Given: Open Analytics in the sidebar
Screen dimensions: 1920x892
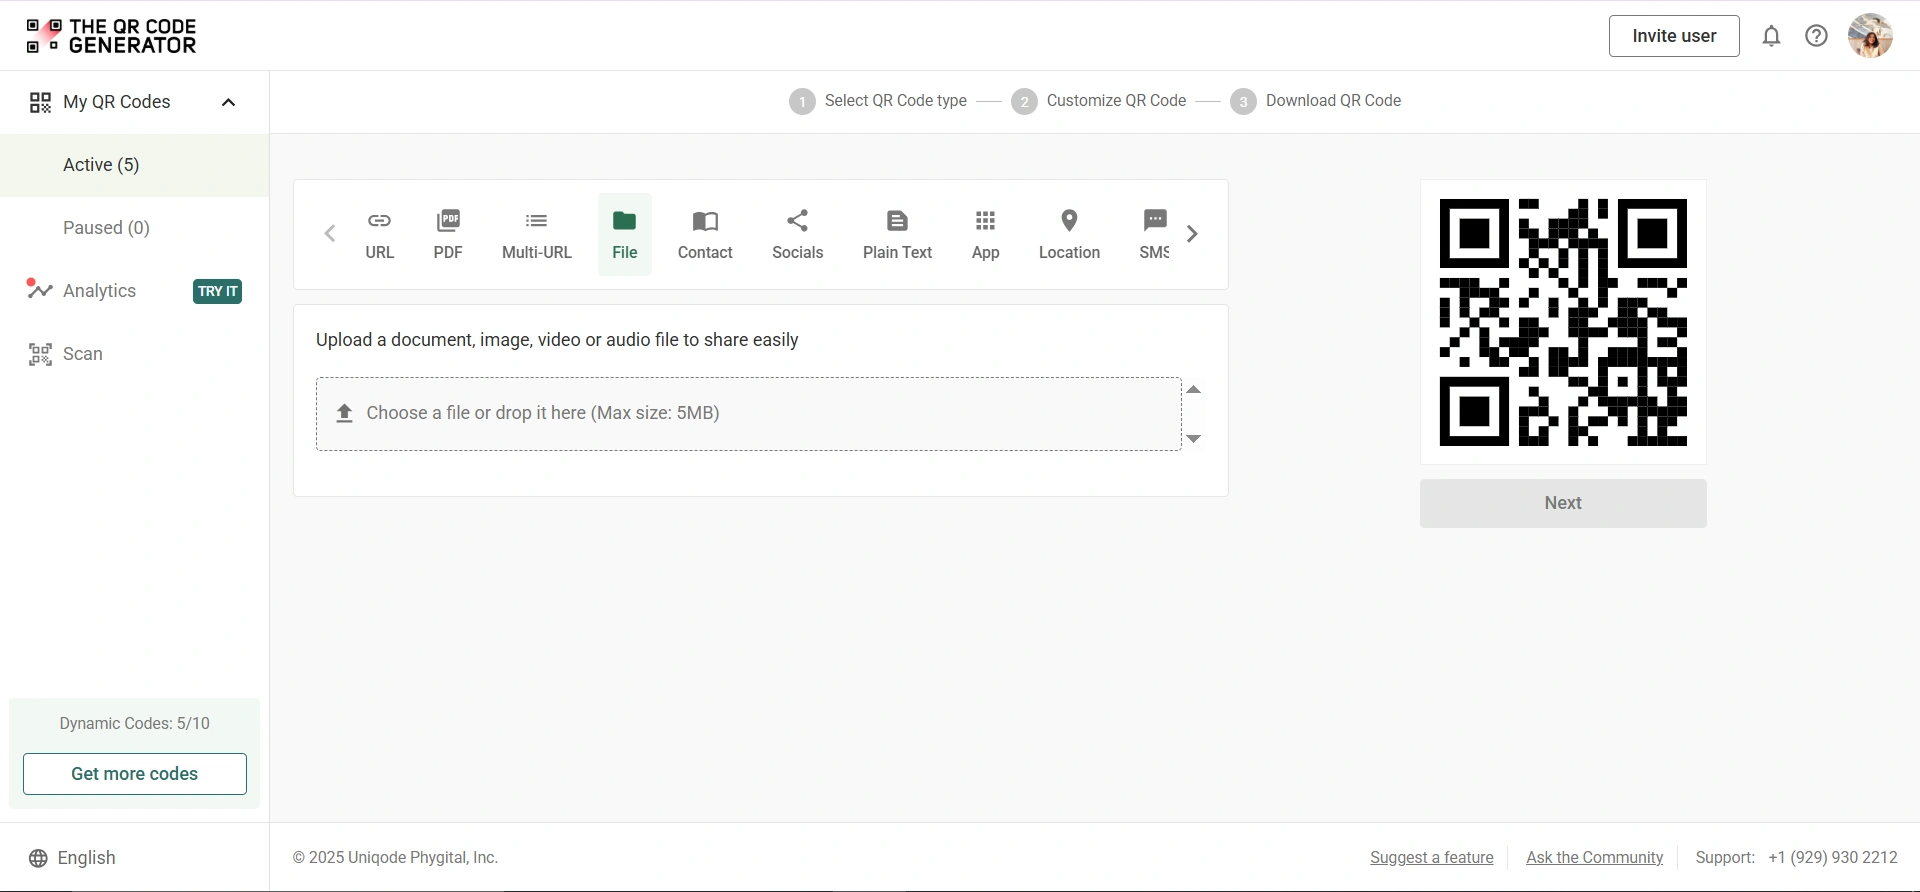Looking at the screenshot, I should [x=99, y=291].
